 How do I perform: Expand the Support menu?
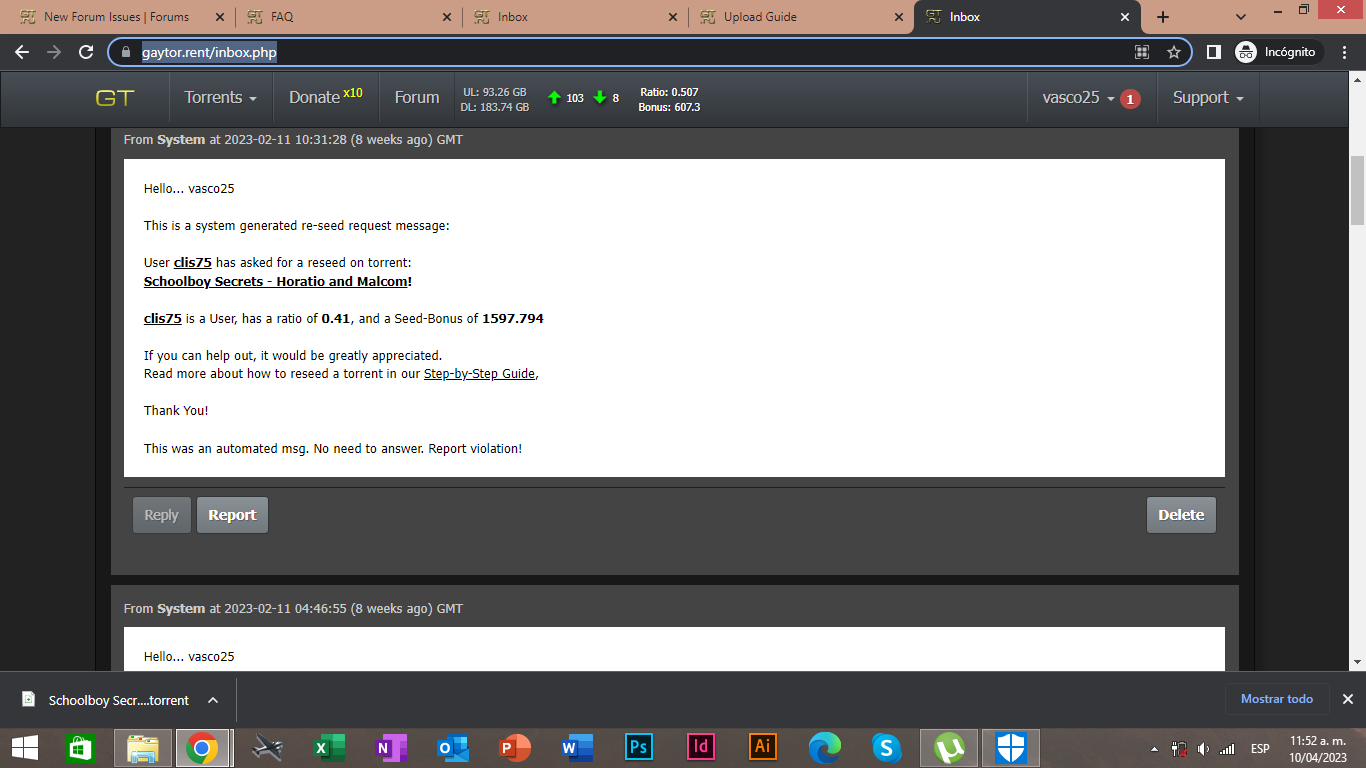click(1207, 97)
